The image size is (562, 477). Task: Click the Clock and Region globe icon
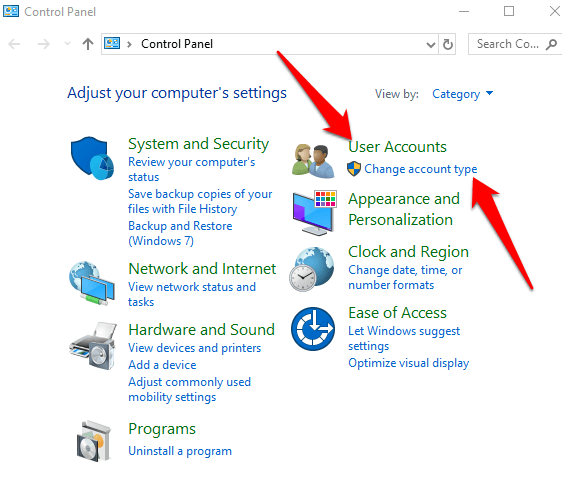311,269
